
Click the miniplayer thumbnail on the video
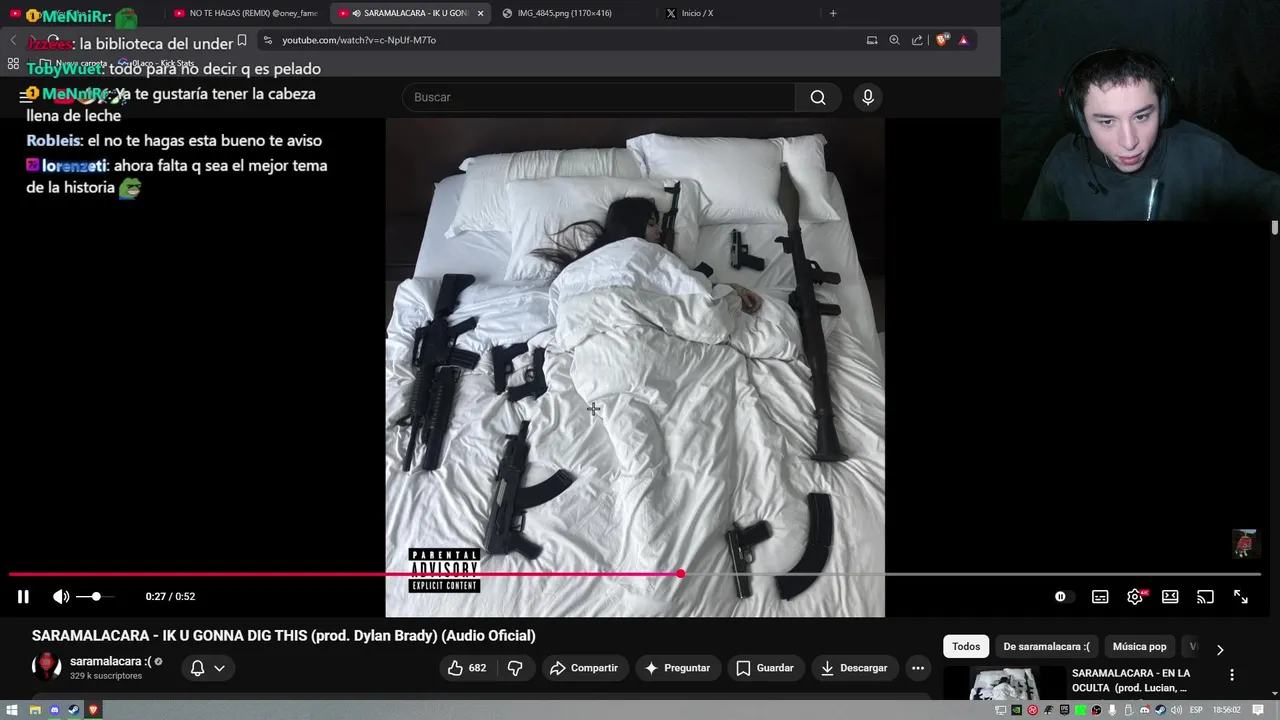pyautogui.click(x=1244, y=543)
